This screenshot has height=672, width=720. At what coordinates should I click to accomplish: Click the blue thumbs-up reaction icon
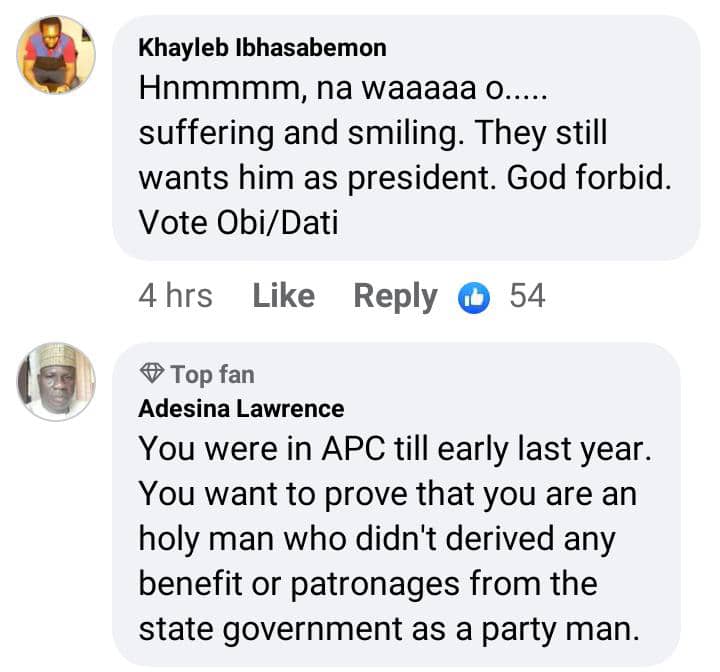coord(474,296)
